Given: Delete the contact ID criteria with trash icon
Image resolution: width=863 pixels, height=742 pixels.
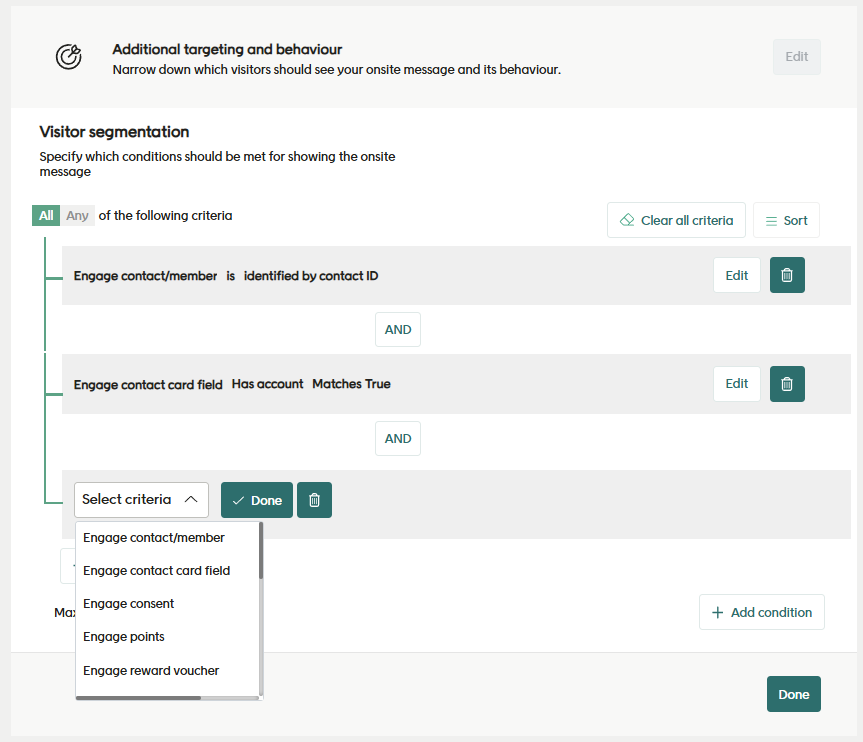Looking at the screenshot, I should point(786,275).
